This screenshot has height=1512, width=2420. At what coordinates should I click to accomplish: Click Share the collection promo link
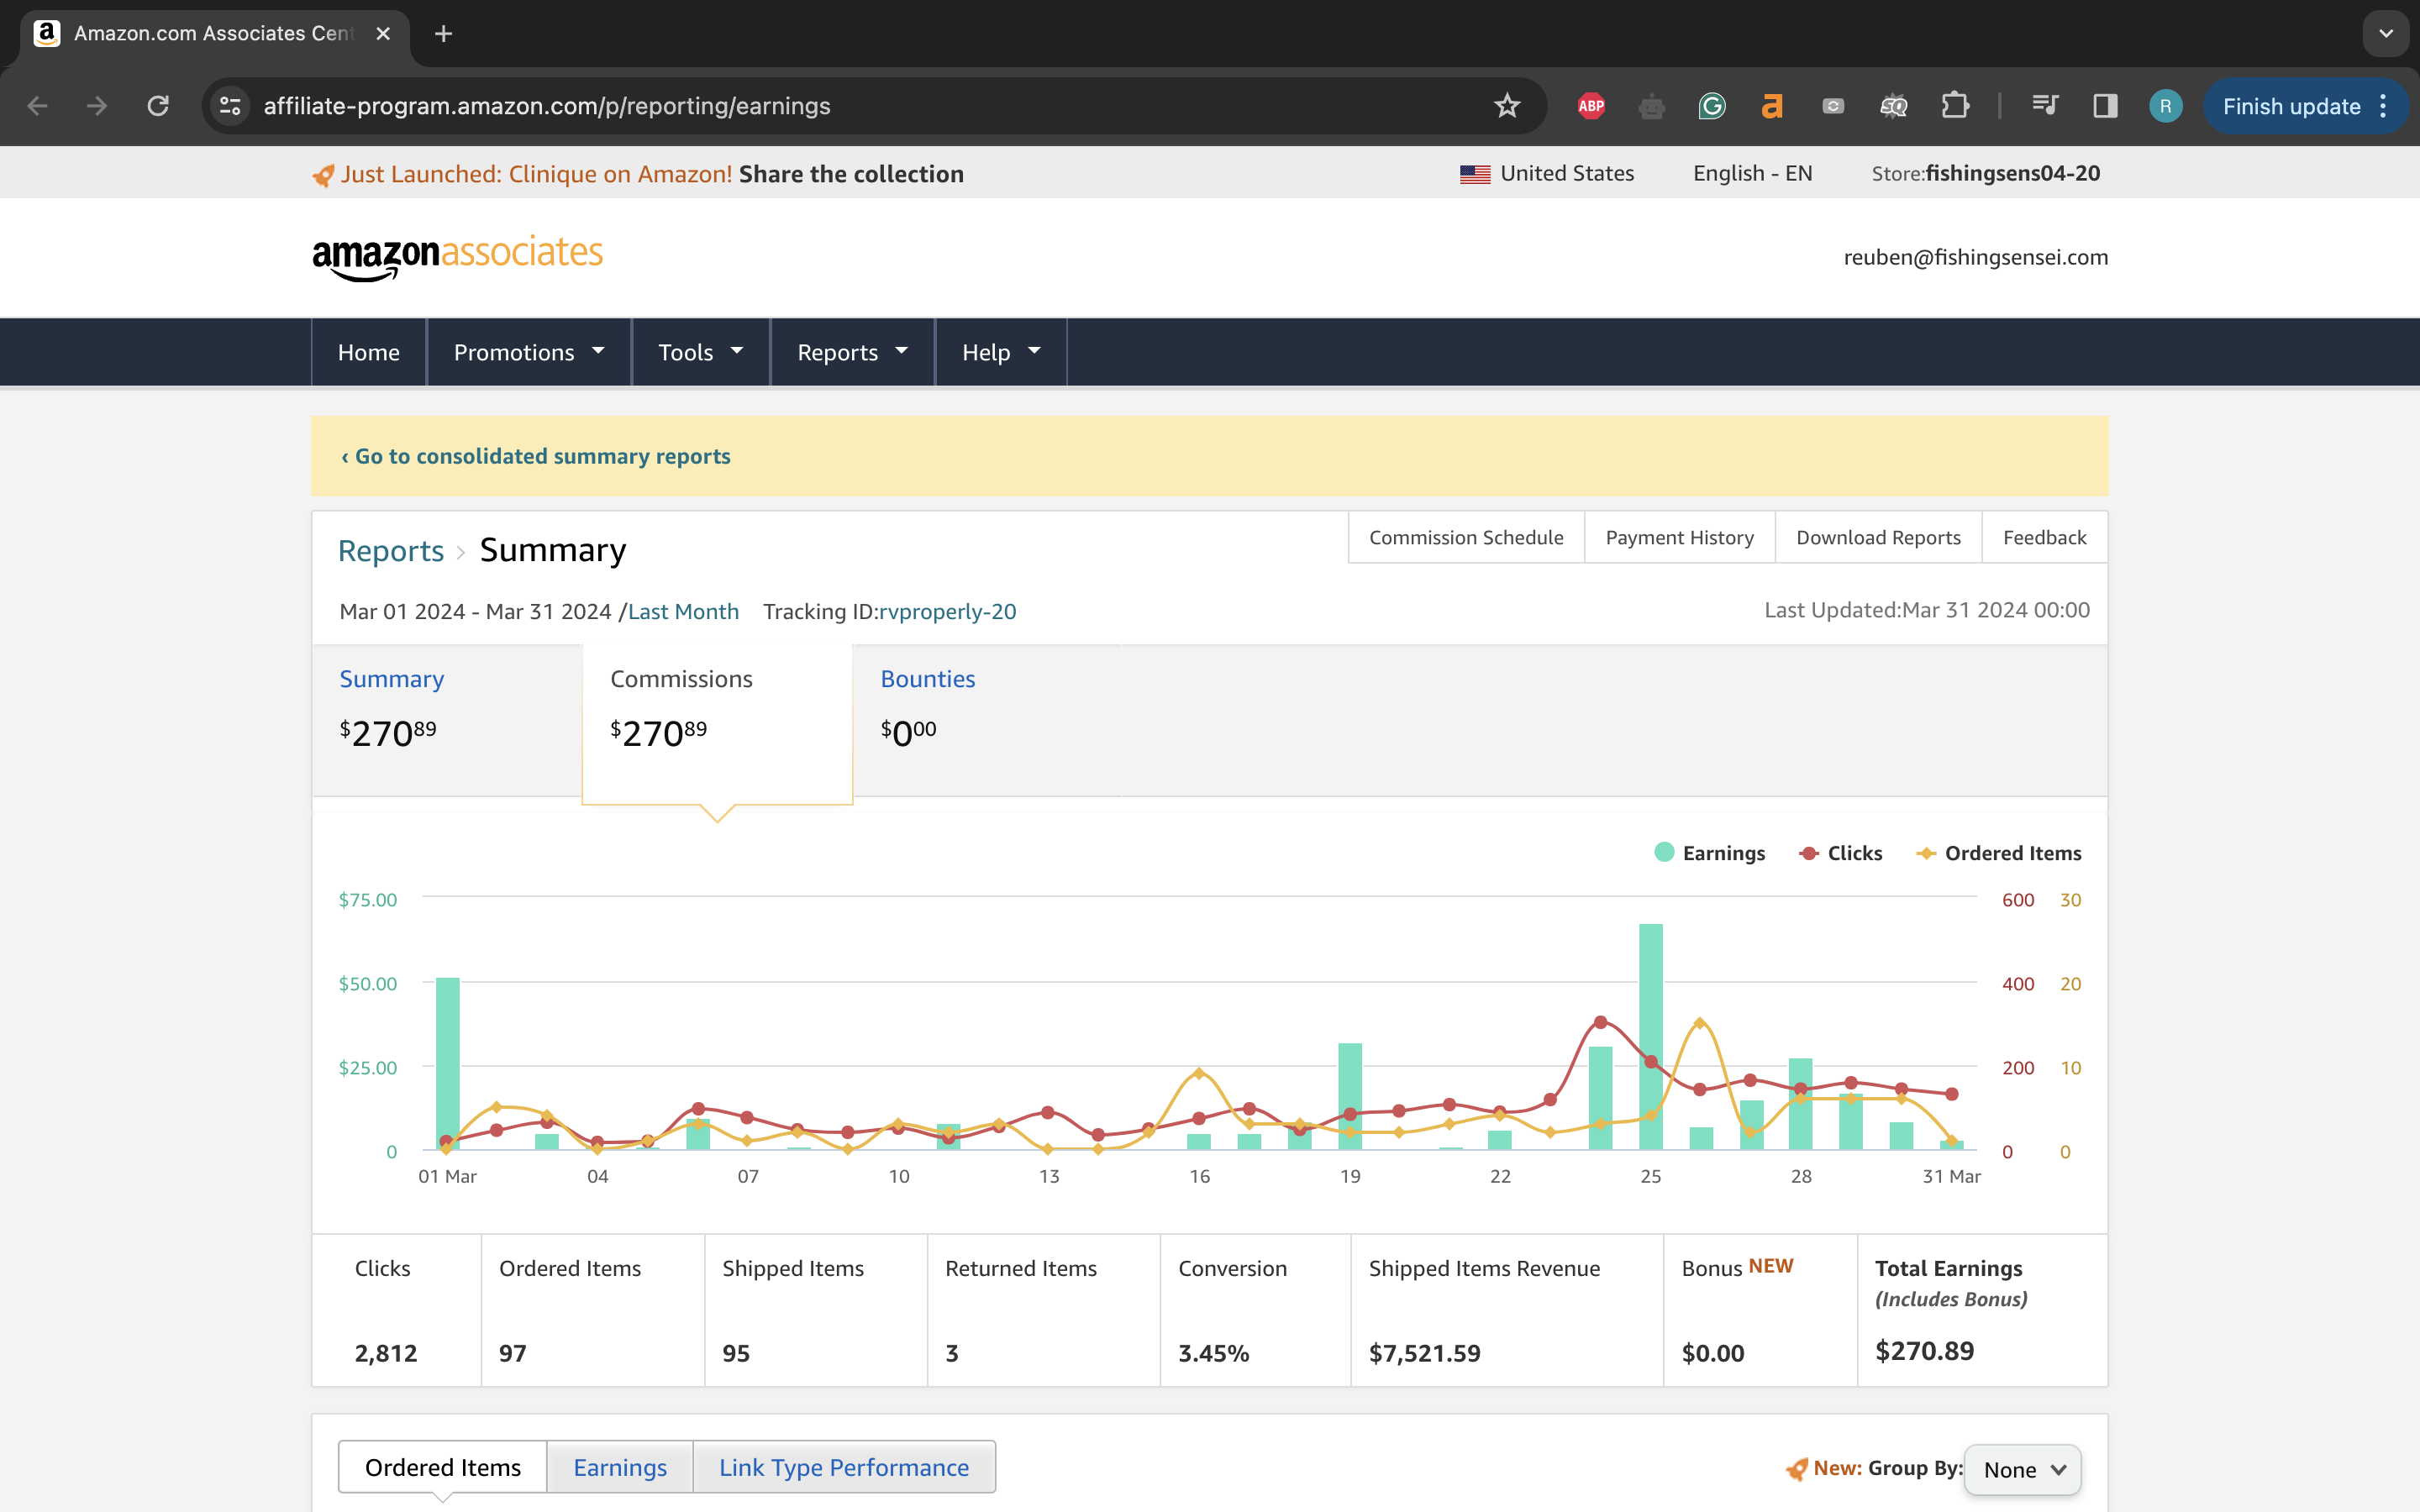coord(851,174)
